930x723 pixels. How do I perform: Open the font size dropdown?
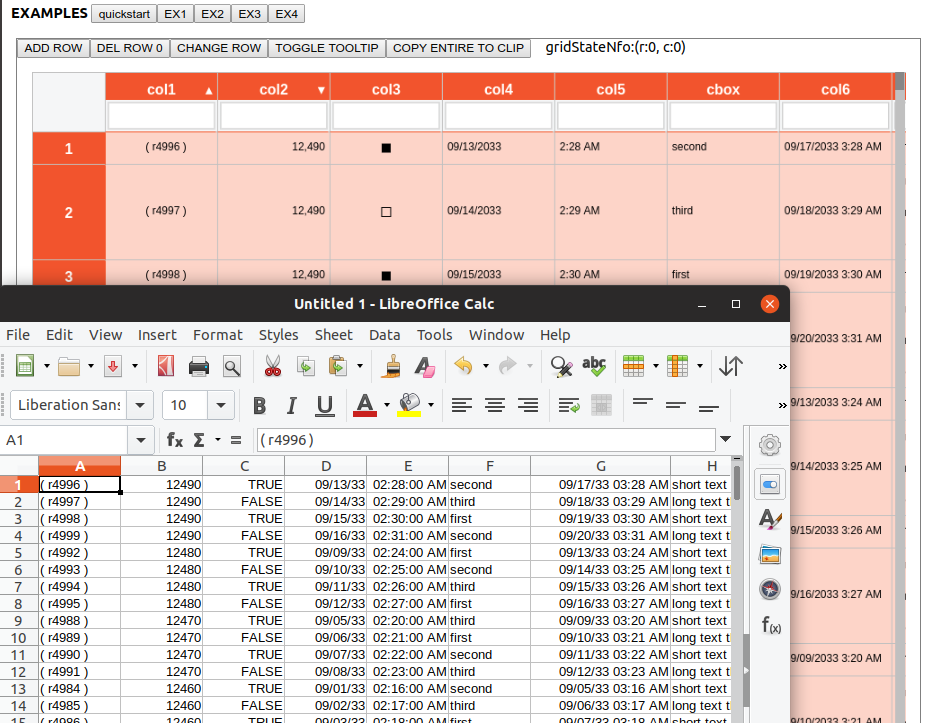coord(221,406)
